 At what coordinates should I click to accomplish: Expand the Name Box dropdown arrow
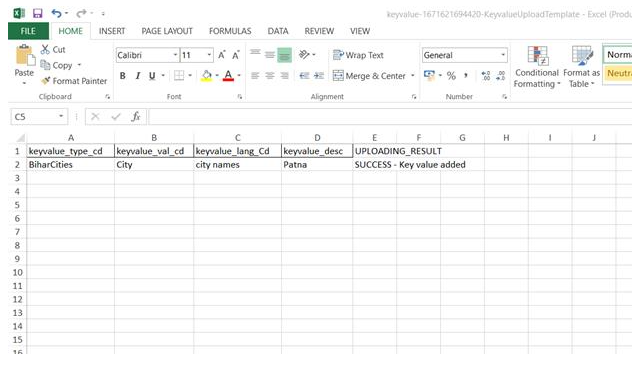click(x=61, y=117)
